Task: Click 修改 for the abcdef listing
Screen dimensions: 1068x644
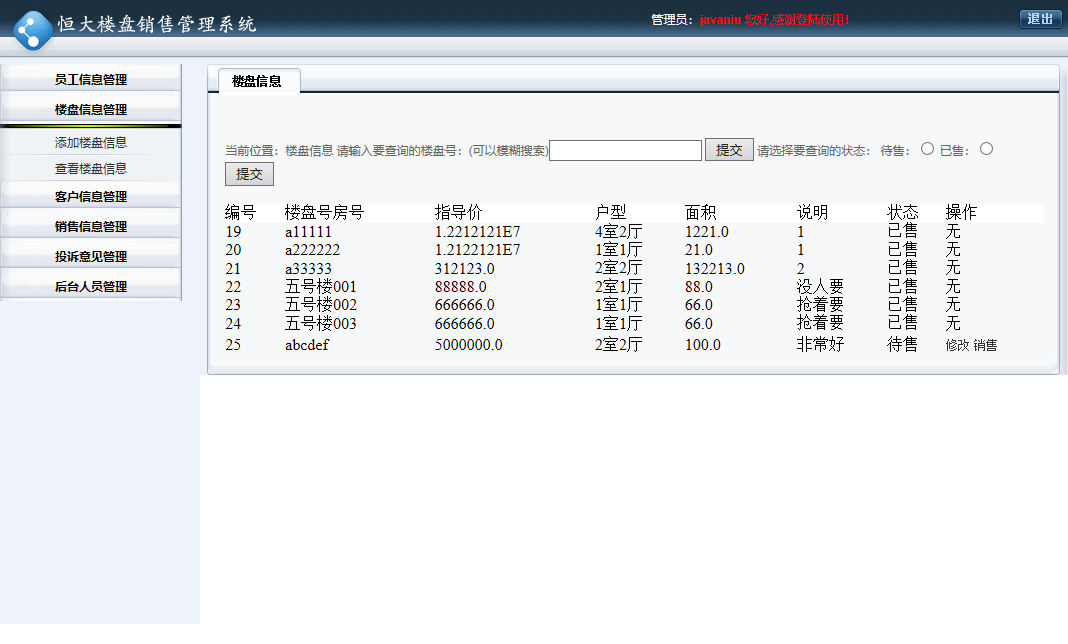Action: click(x=957, y=346)
